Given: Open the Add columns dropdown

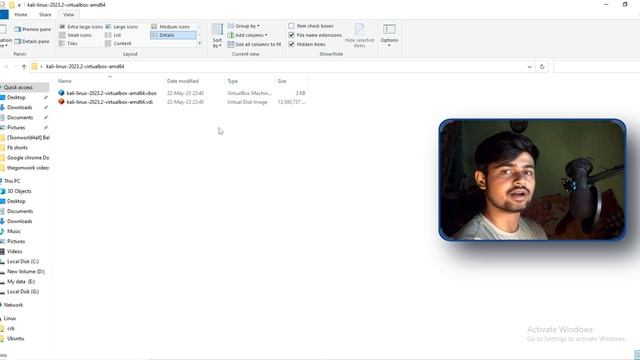Looking at the screenshot, I should tap(248, 35).
